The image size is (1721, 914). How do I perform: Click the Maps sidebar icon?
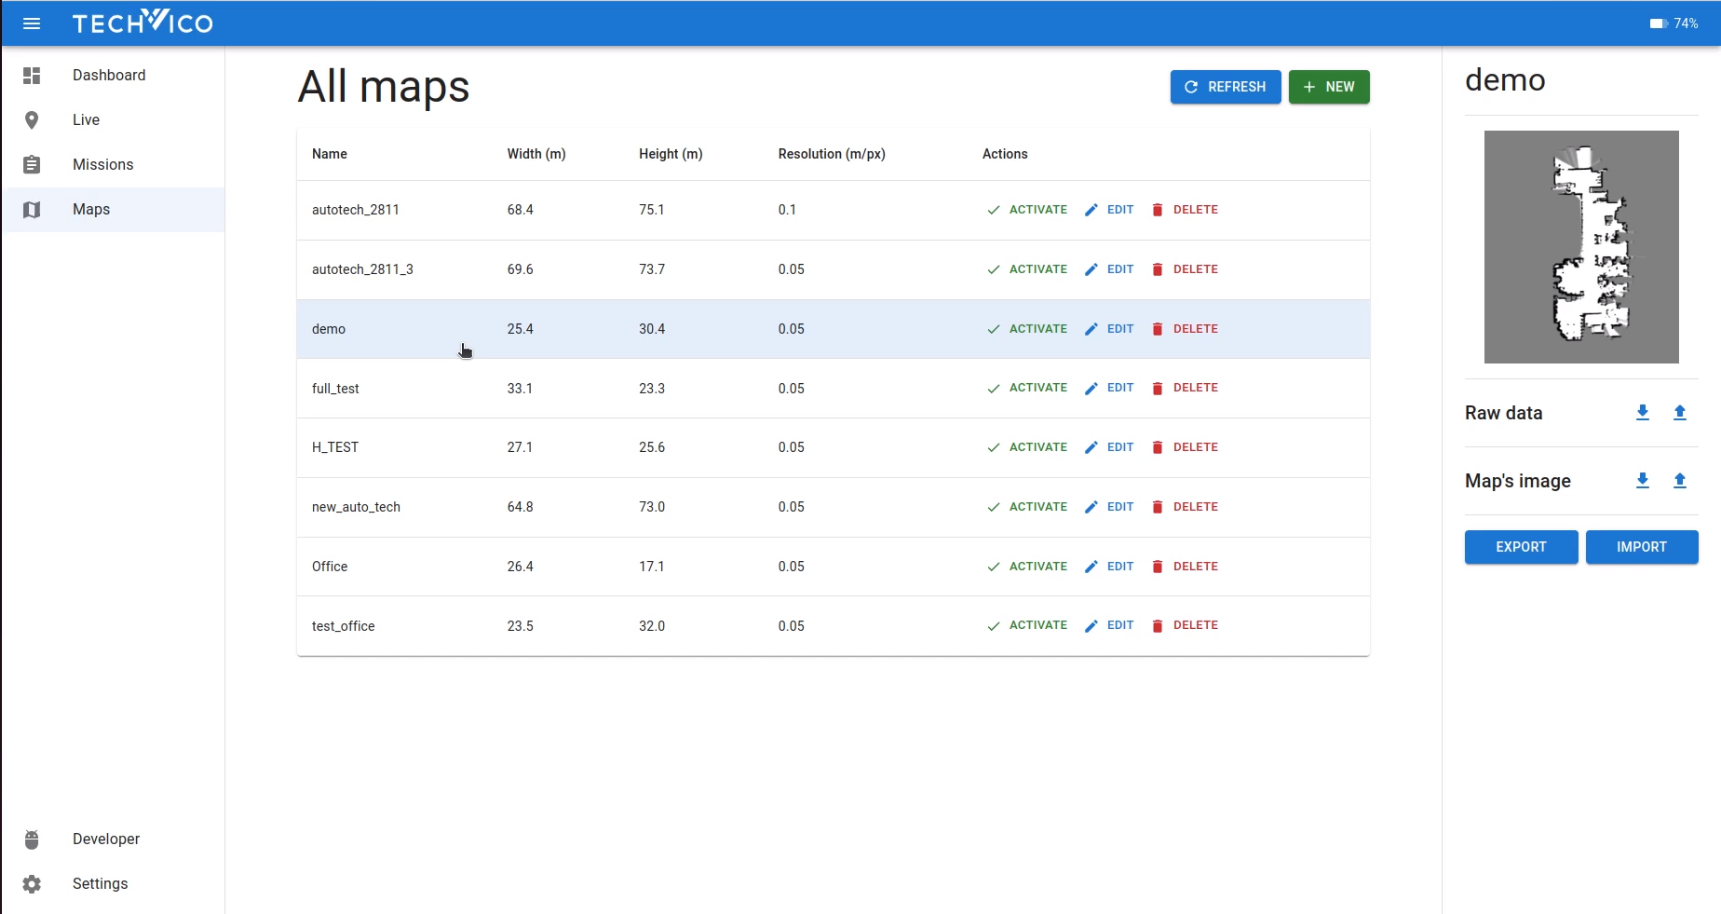click(x=32, y=210)
